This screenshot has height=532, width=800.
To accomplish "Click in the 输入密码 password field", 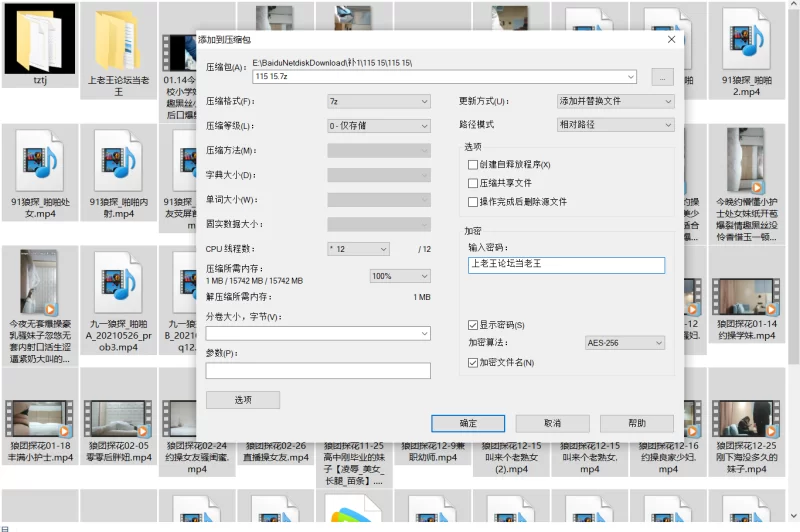I will [566, 265].
